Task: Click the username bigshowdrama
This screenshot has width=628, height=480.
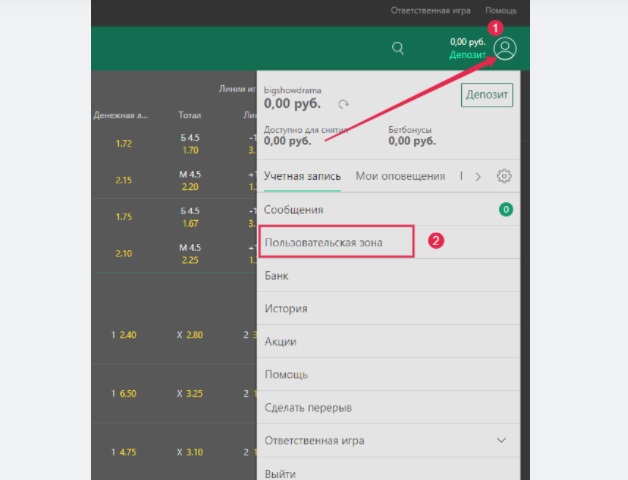Action: click(292, 91)
